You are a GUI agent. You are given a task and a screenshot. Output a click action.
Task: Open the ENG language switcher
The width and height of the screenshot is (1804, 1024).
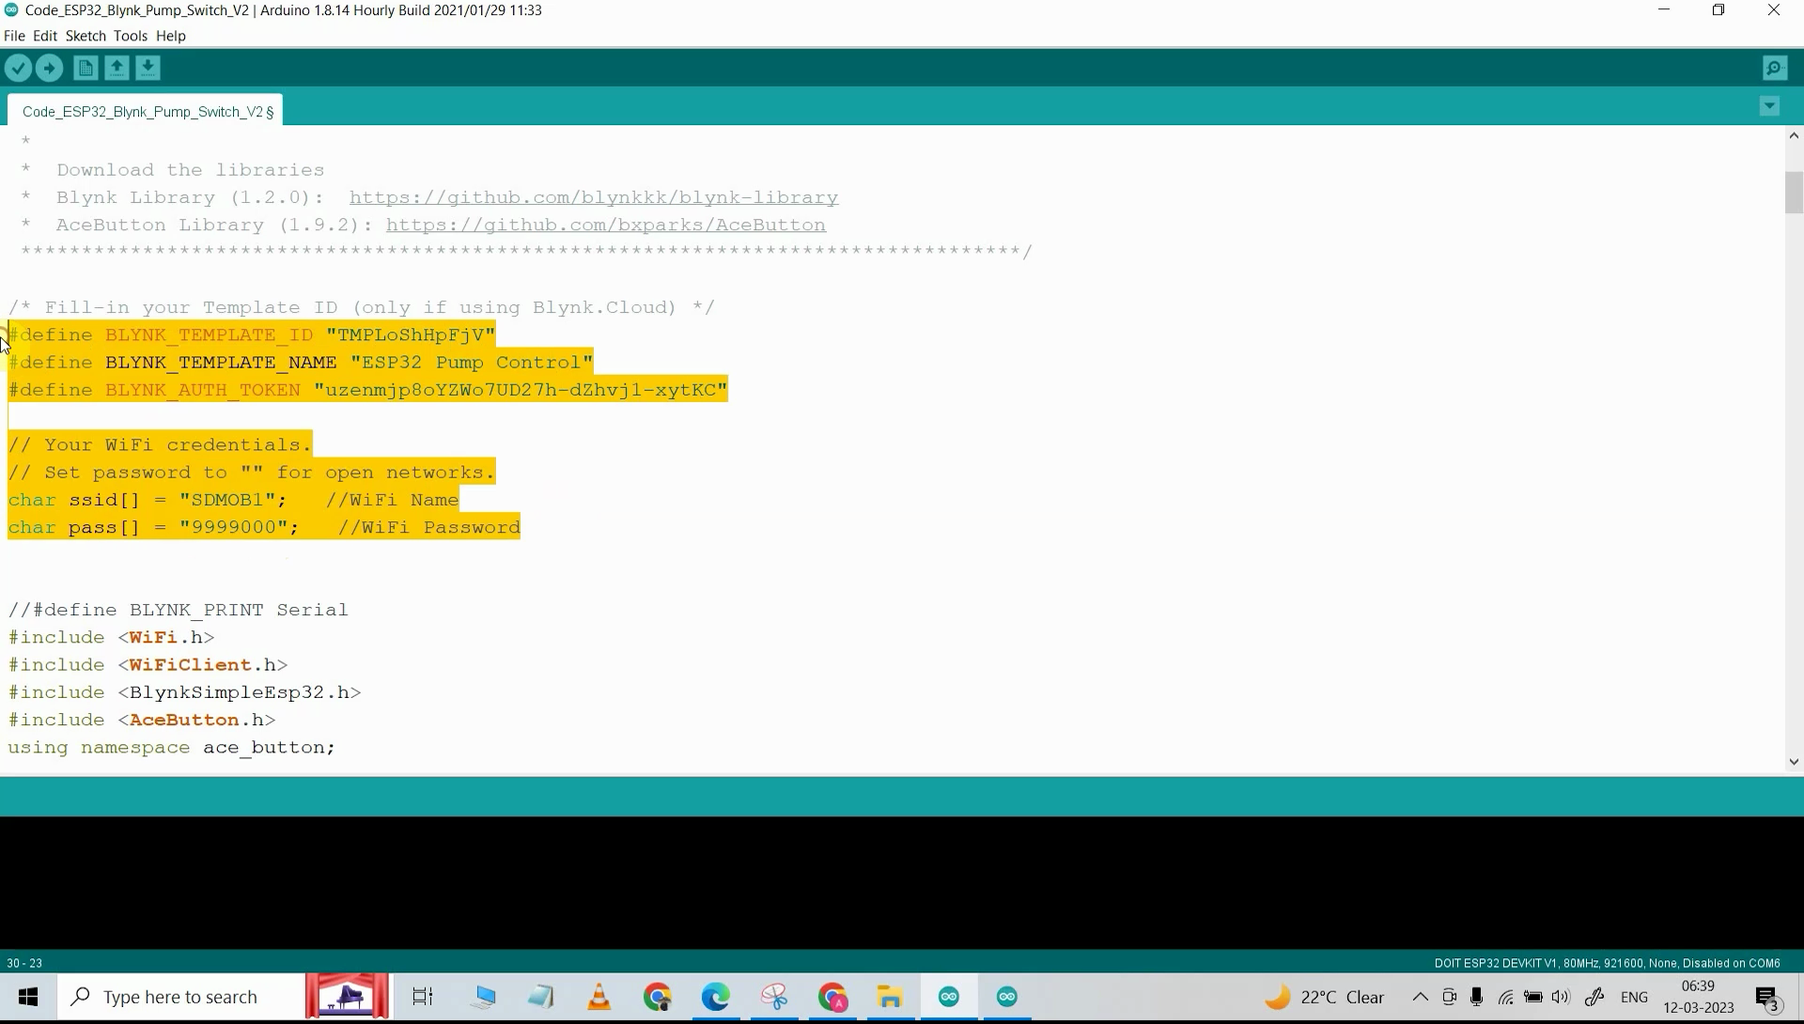[1634, 996]
